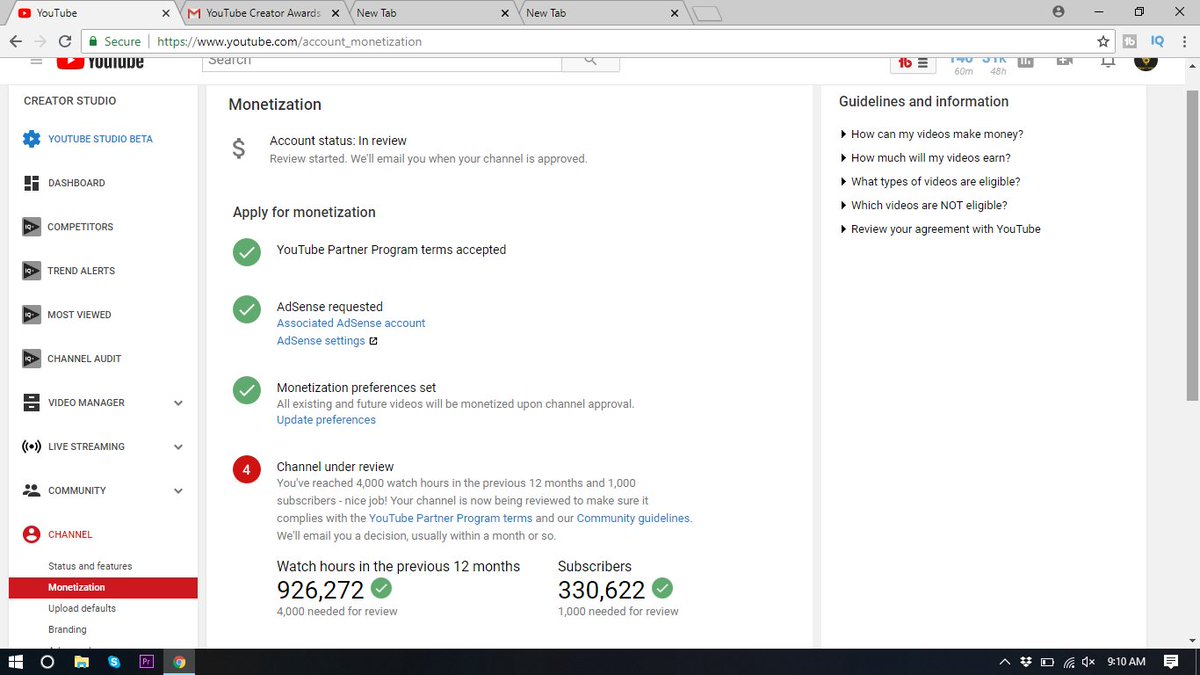
Task: Show hidden tray icons chevron
Action: [x=1005, y=662]
